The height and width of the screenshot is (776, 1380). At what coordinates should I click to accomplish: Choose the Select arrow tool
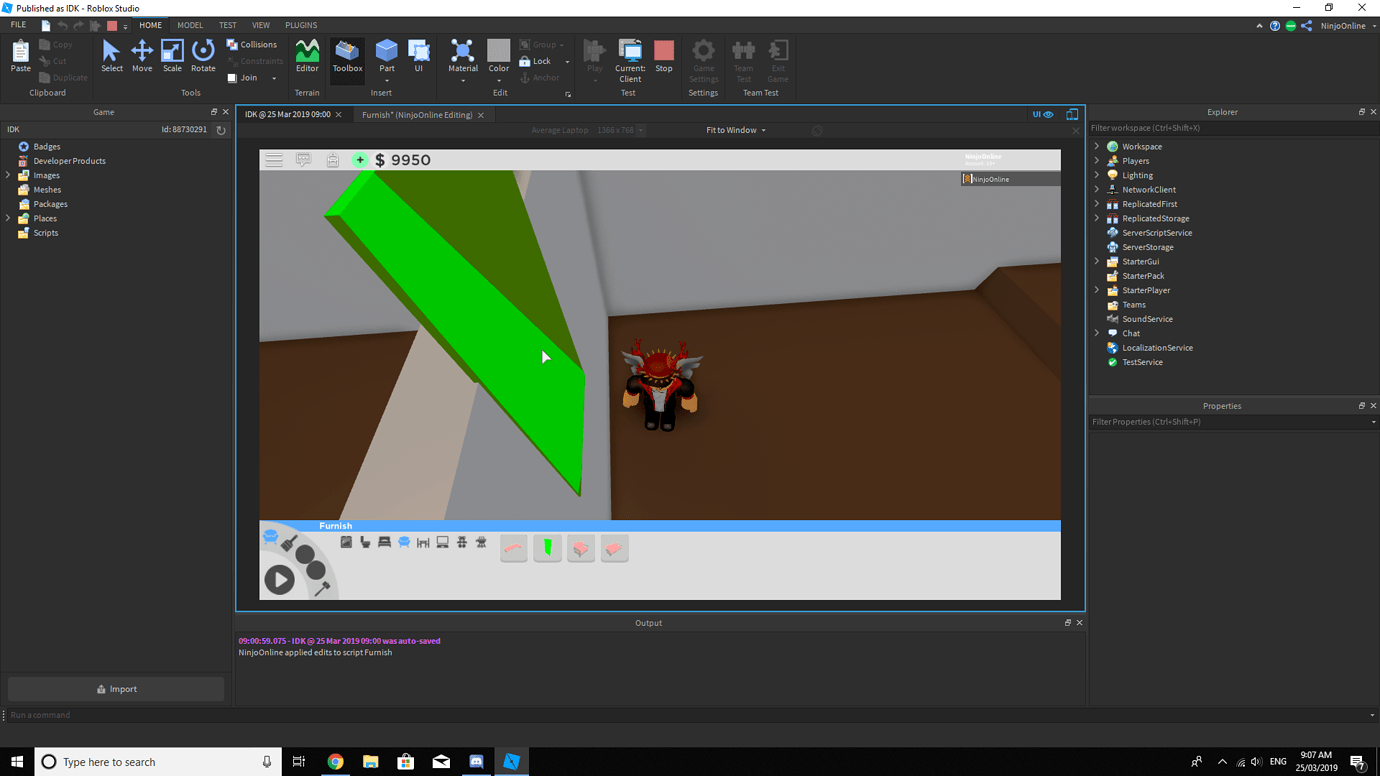coord(112,56)
